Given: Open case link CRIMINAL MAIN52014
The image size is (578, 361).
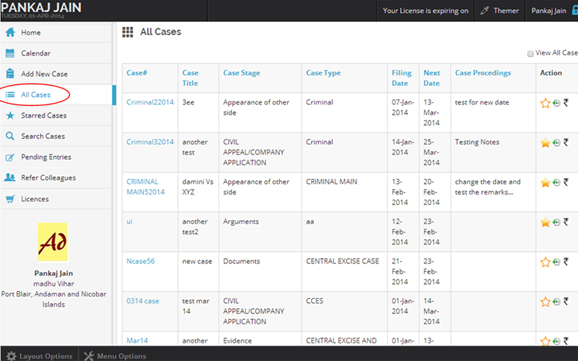Looking at the screenshot, I should coord(145,187).
